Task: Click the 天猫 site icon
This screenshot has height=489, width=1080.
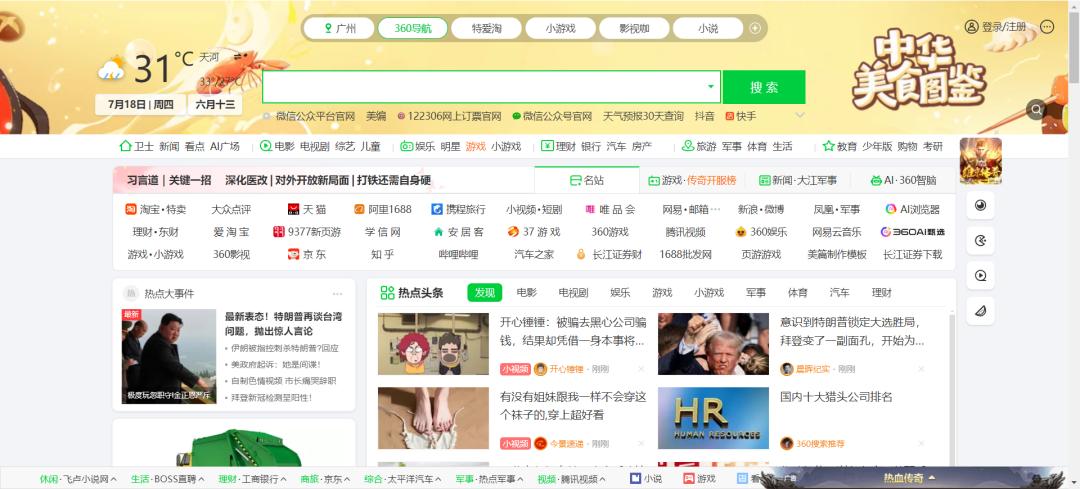Action: pyautogui.click(x=293, y=209)
